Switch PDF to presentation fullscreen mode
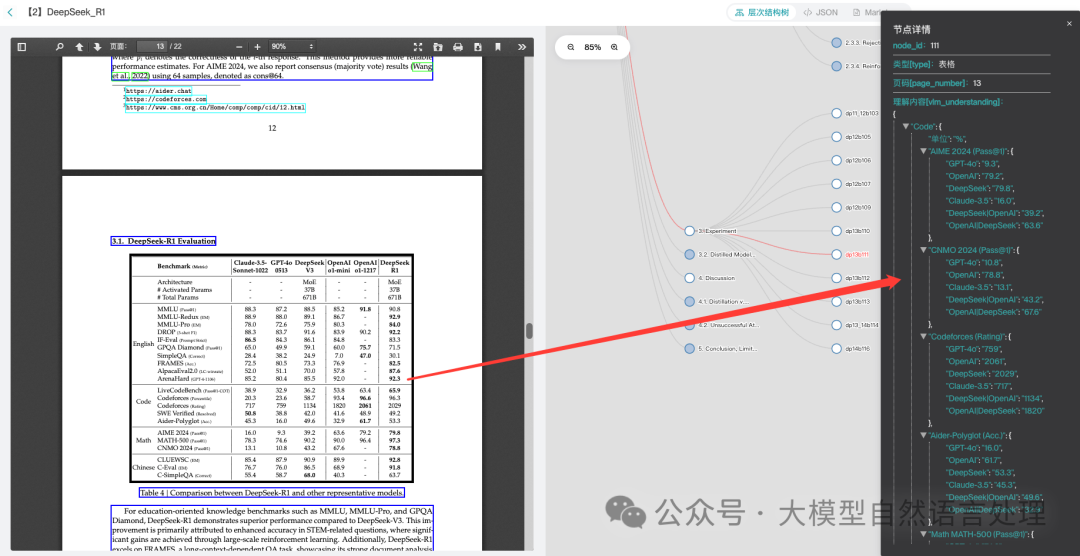Viewport: 1080px width, 556px height. (417, 47)
